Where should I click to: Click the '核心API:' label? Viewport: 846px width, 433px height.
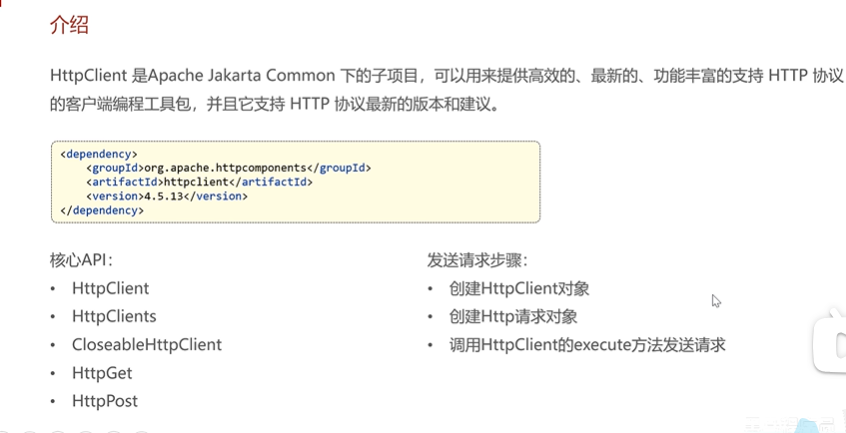click(81, 260)
